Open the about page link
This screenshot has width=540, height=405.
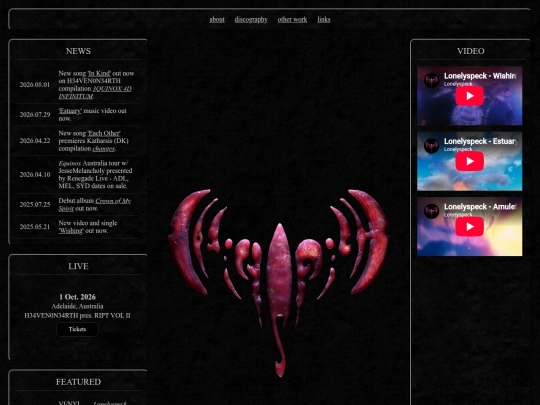(217, 20)
